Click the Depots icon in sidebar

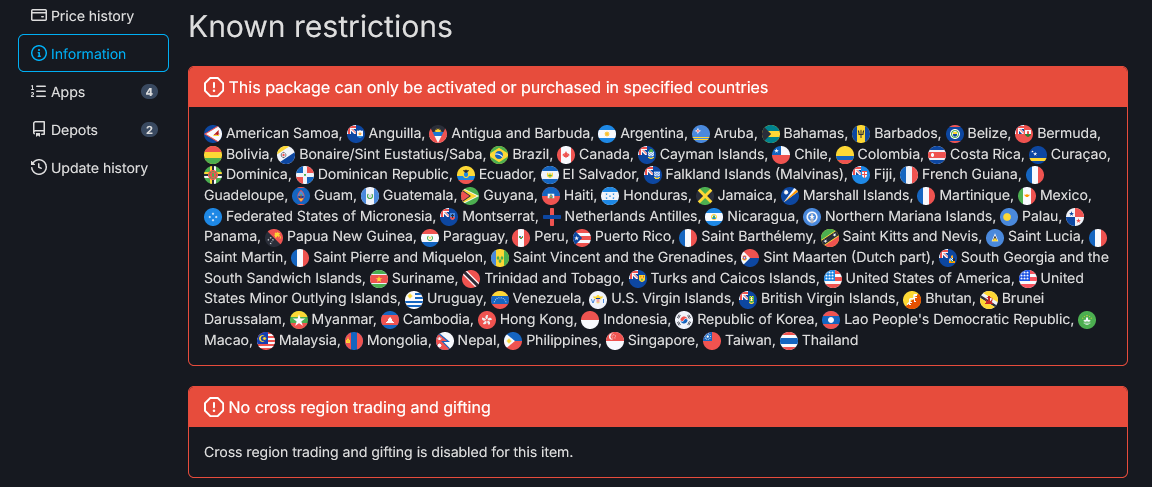pos(39,130)
